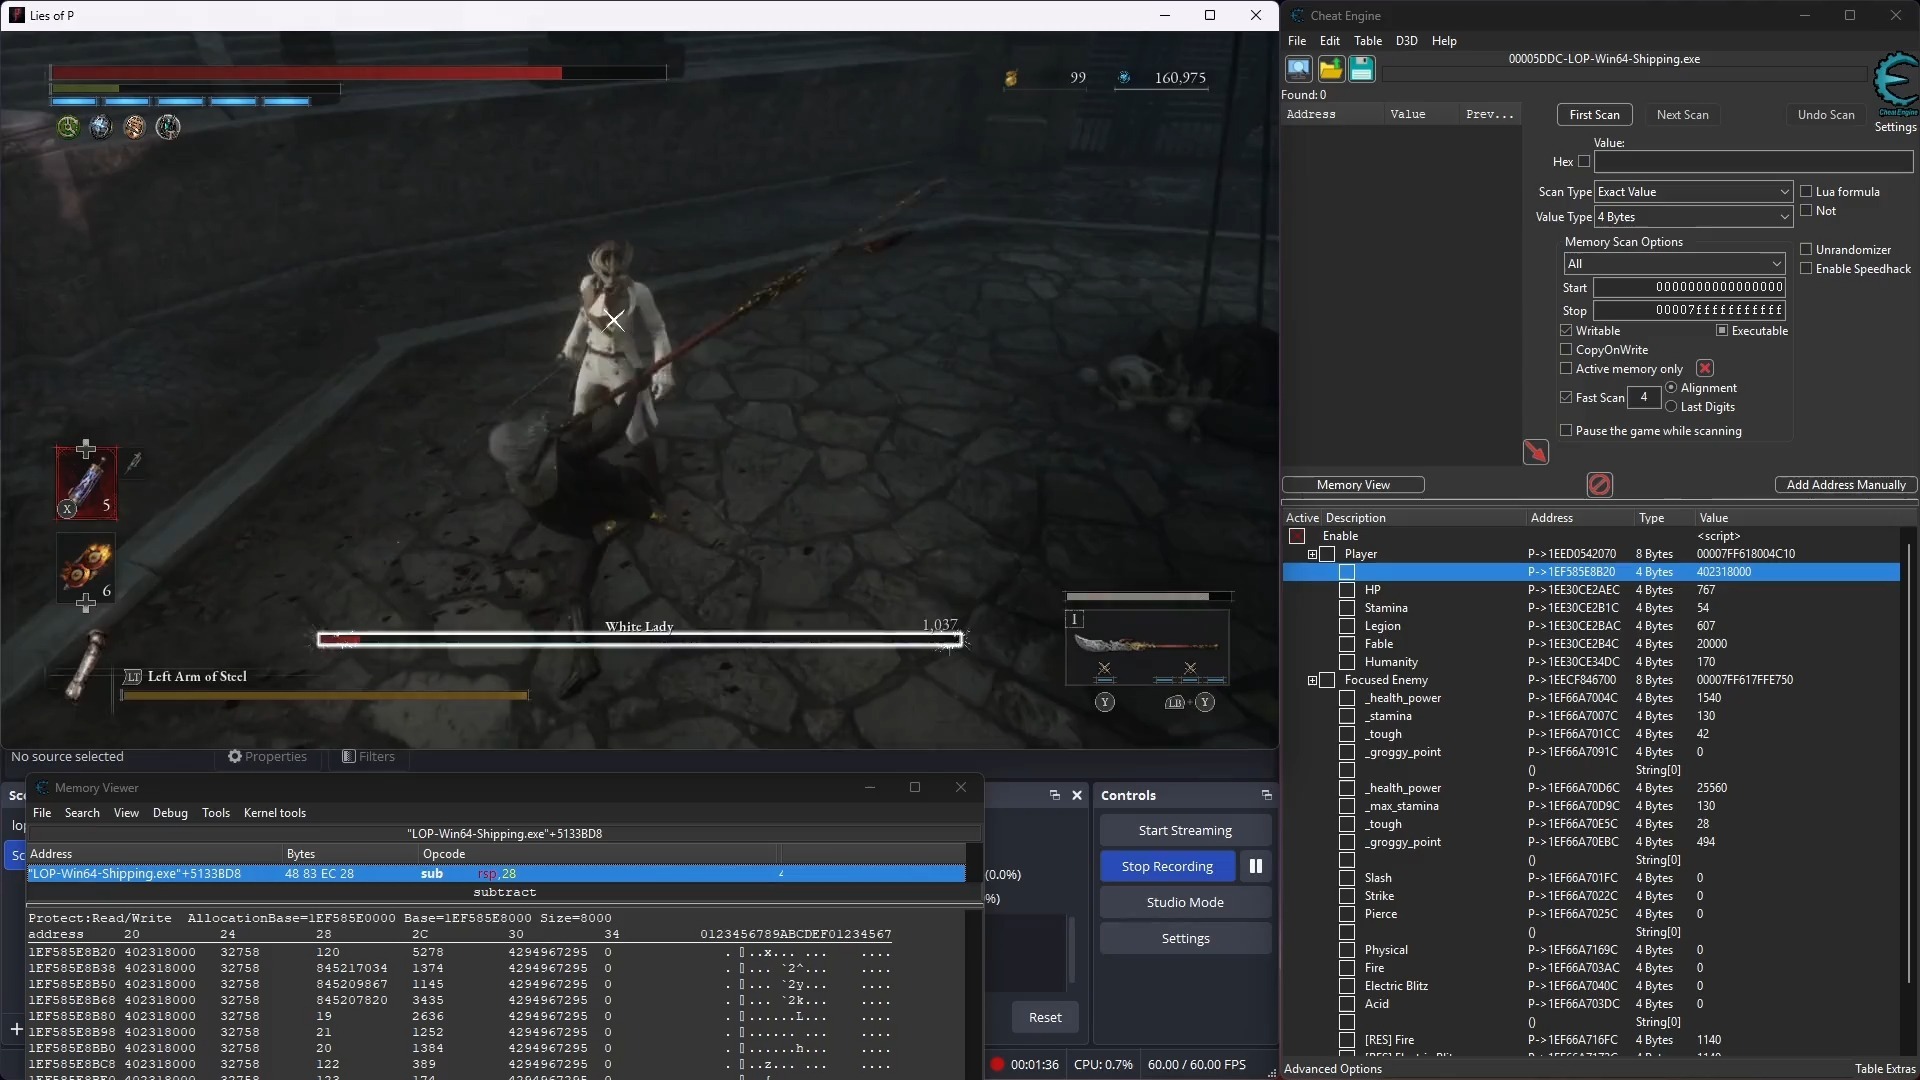
Task: Click the red X next to Active memory only
Action: [x=1705, y=369]
